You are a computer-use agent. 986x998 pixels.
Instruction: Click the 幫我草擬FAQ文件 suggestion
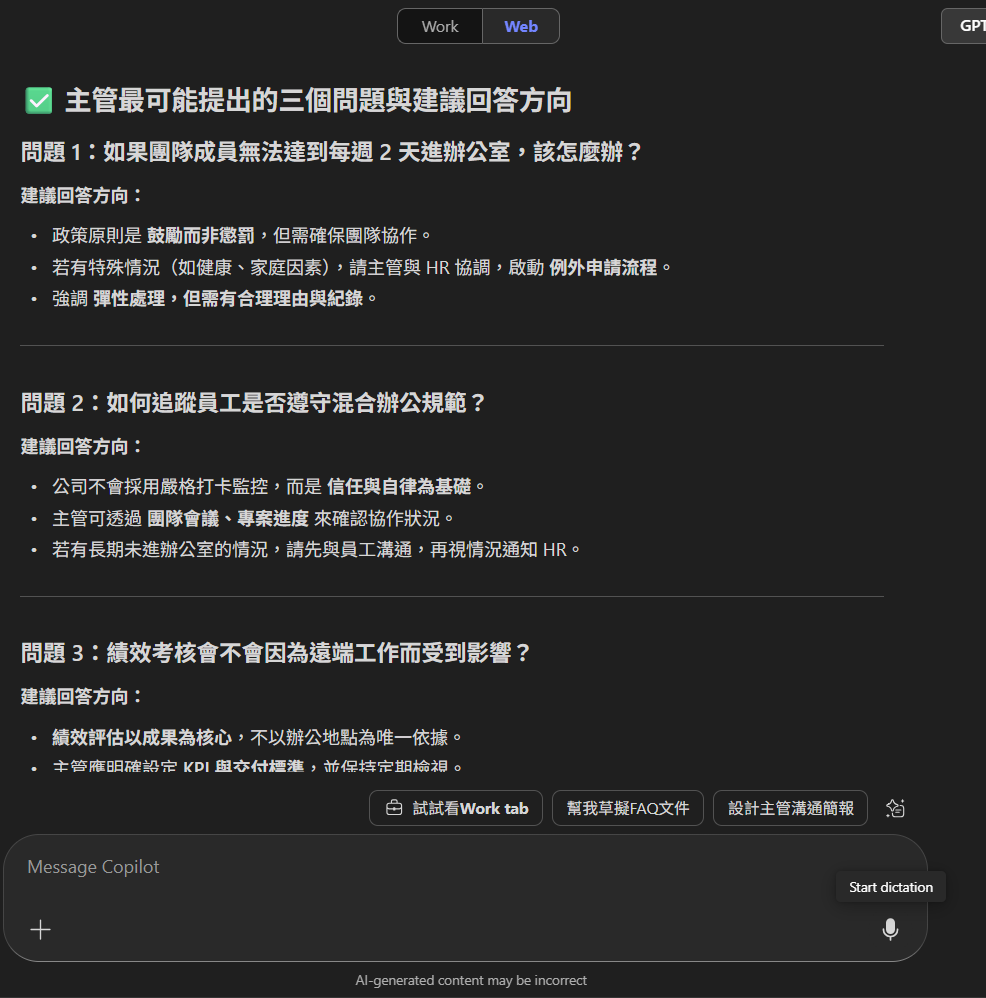628,808
